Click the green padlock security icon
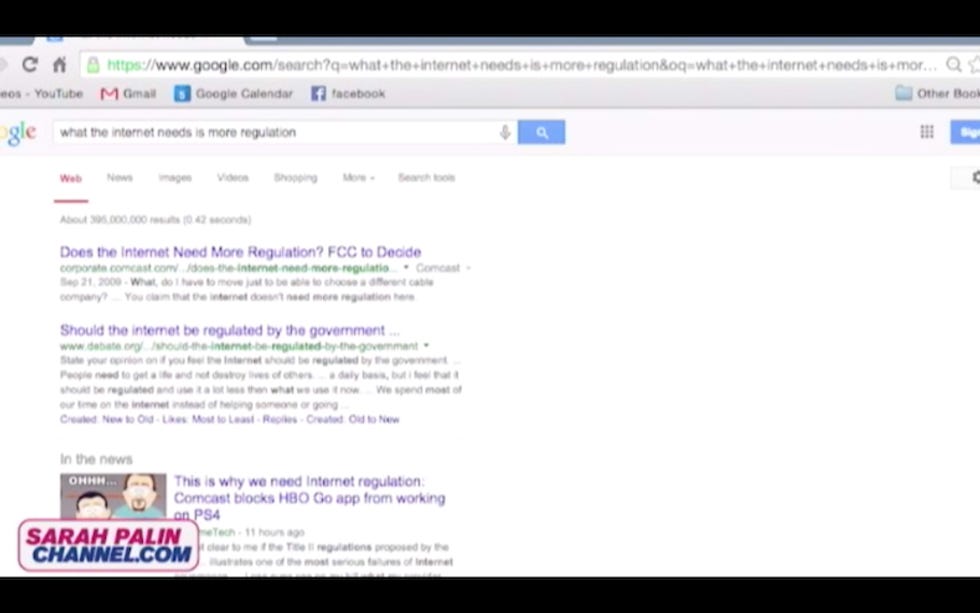This screenshot has height=613, width=980. click(x=93, y=65)
